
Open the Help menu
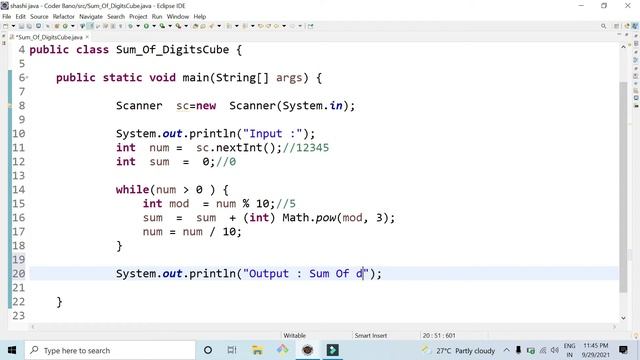point(200,17)
